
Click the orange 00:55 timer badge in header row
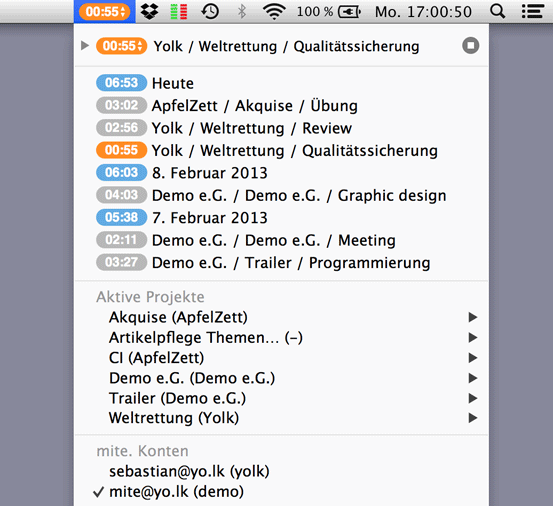click(121, 45)
